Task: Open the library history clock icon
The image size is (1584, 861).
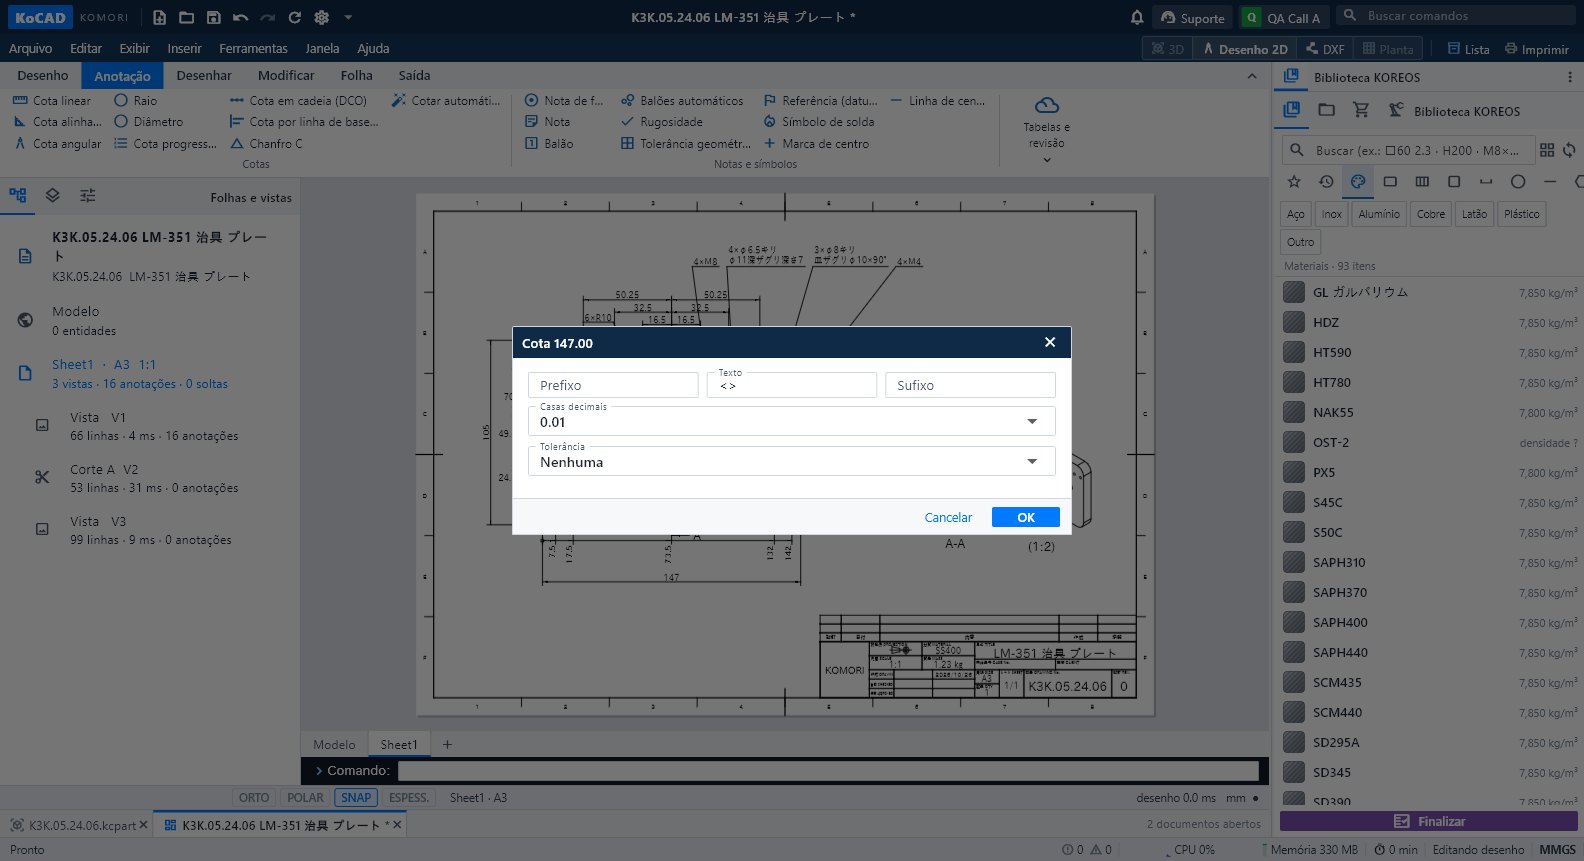Action: click(x=1326, y=181)
